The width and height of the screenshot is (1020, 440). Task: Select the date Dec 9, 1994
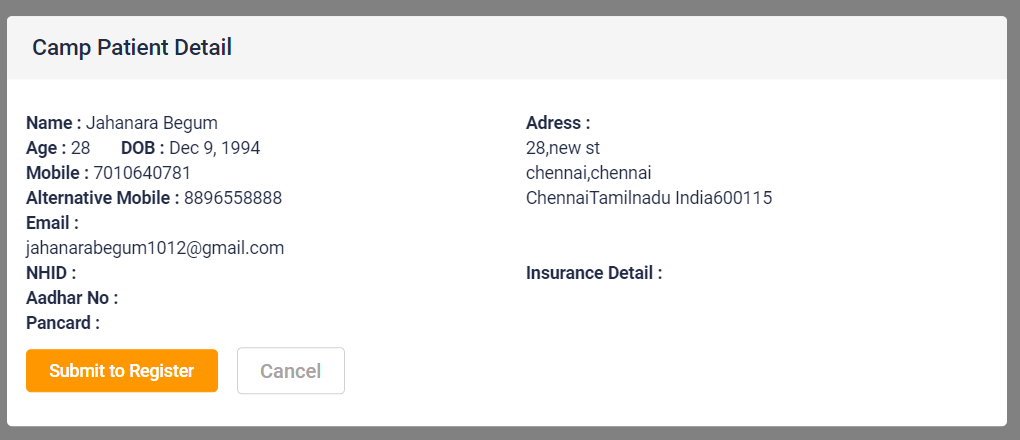point(214,148)
